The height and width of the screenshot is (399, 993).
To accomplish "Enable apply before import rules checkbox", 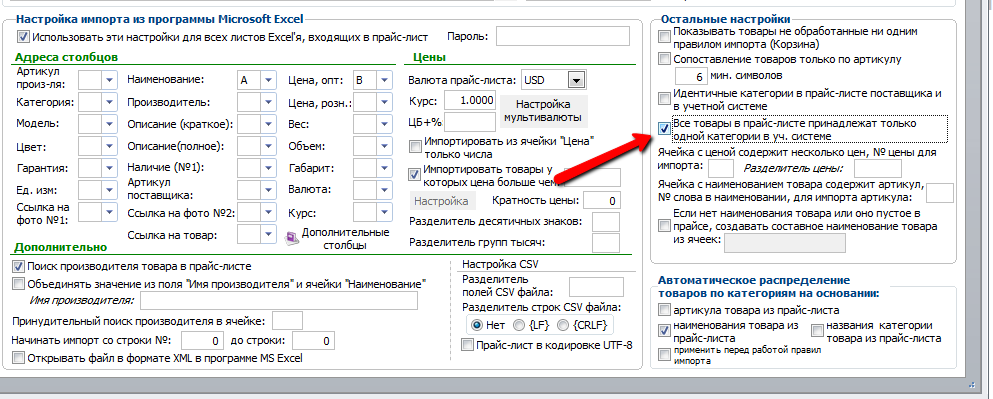I will (x=664, y=355).
